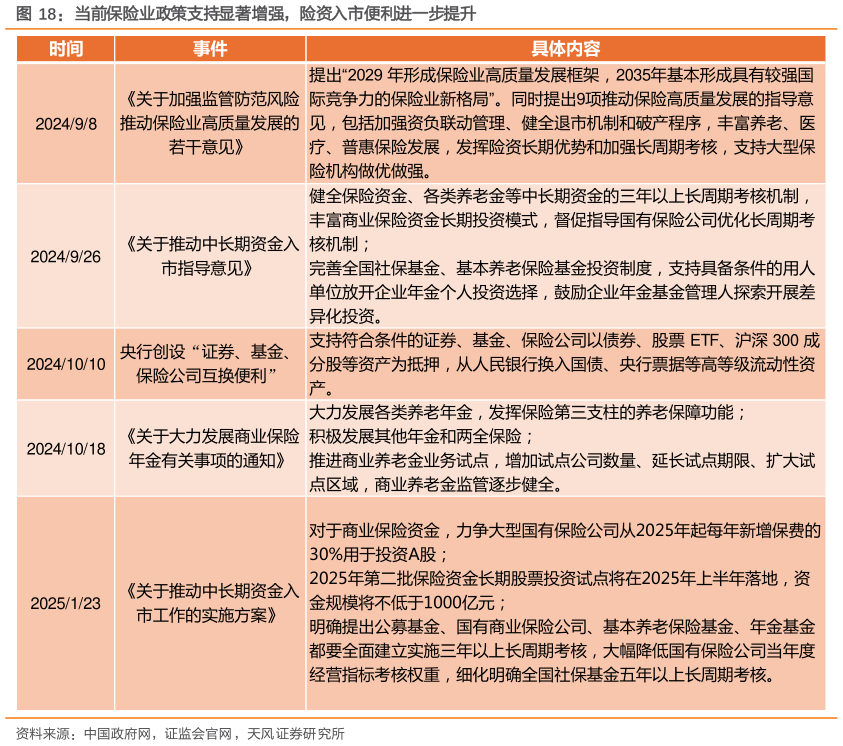843x746 pixels.
Task: Click the date cell '2024/10/18'
Action: pyautogui.click(x=66, y=448)
